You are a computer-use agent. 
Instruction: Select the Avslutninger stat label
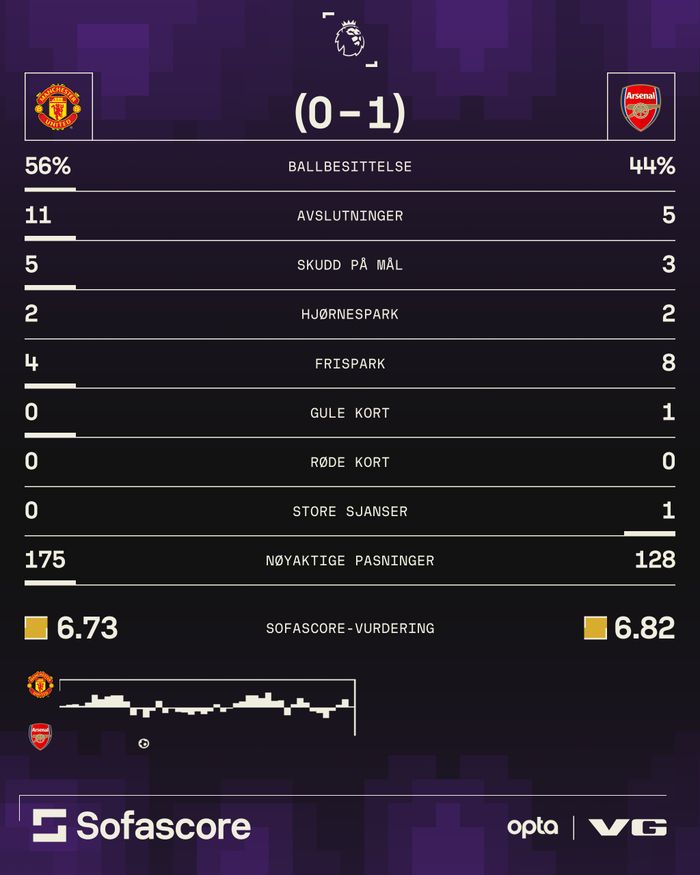pos(350,216)
